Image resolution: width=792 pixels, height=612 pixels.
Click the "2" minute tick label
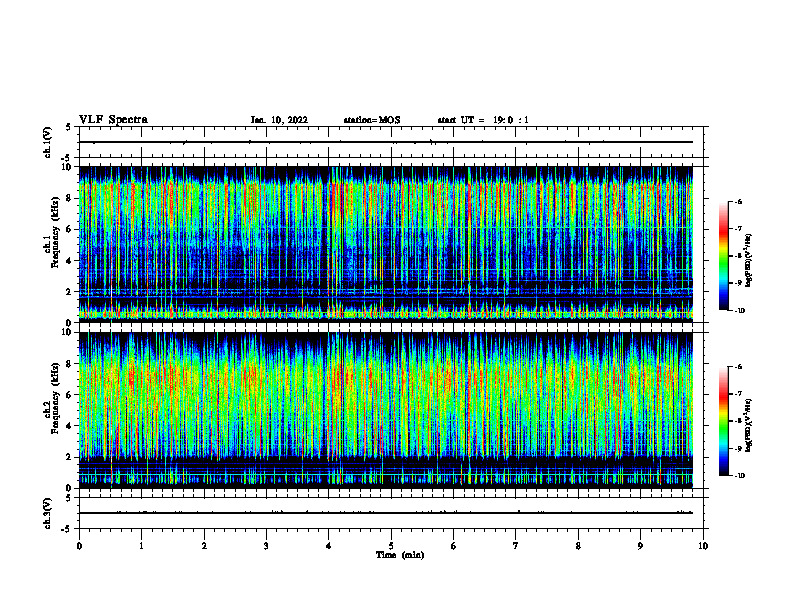coord(204,546)
